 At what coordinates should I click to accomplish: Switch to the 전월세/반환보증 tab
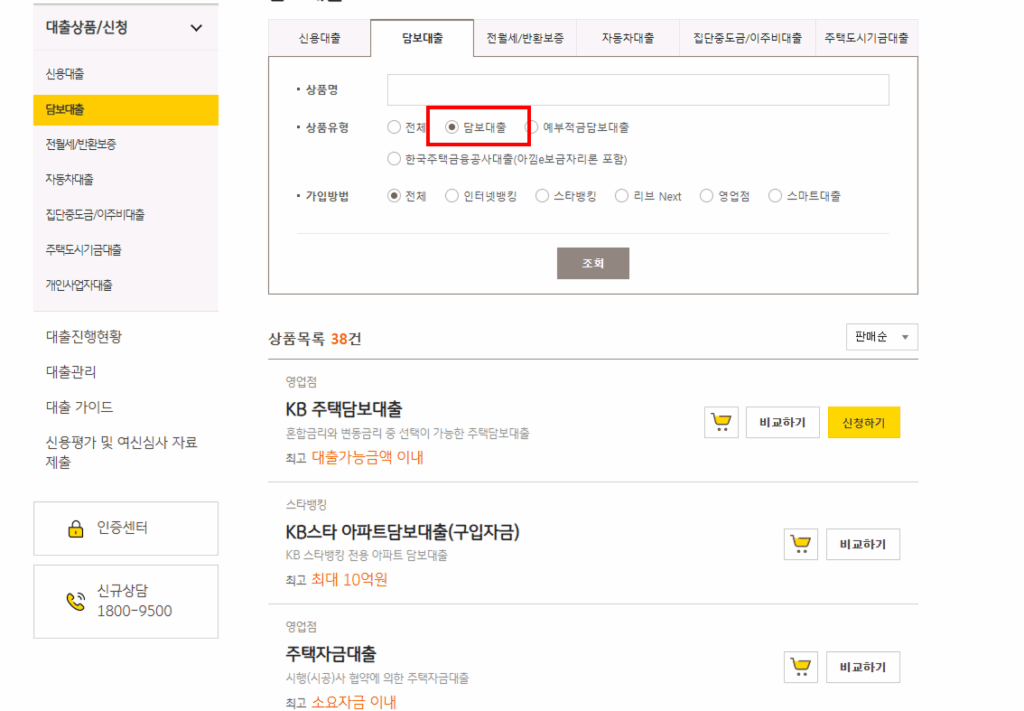[525, 38]
